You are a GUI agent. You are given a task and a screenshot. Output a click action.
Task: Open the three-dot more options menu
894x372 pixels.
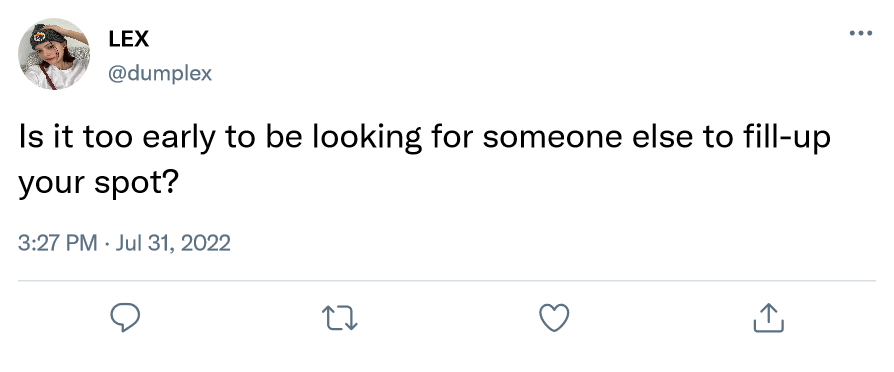pyautogui.click(x=860, y=33)
